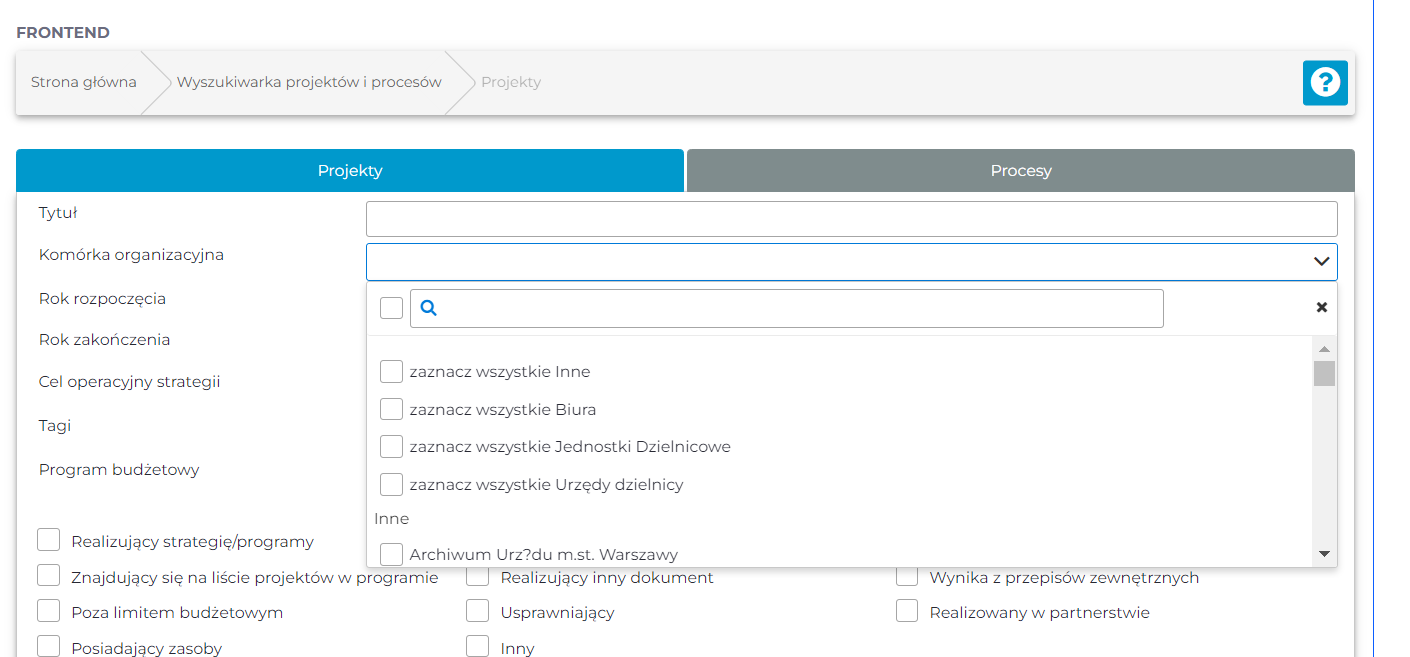The image size is (1410, 657).
Task: Go to Strona główna breadcrumb
Action: click(x=83, y=82)
